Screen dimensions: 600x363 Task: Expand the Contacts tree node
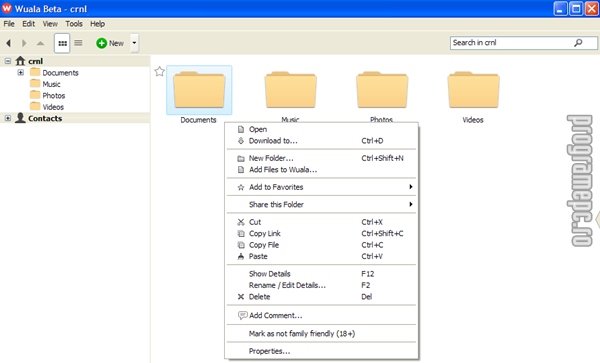click(x=8, y=118)
